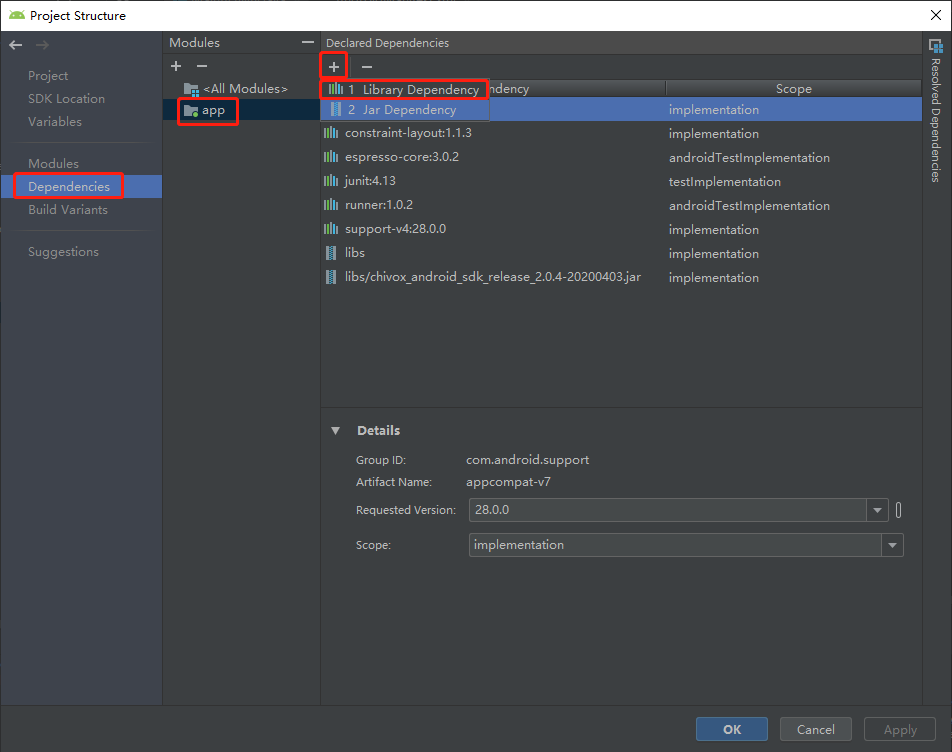Open the Variables section

pos(55,122)
